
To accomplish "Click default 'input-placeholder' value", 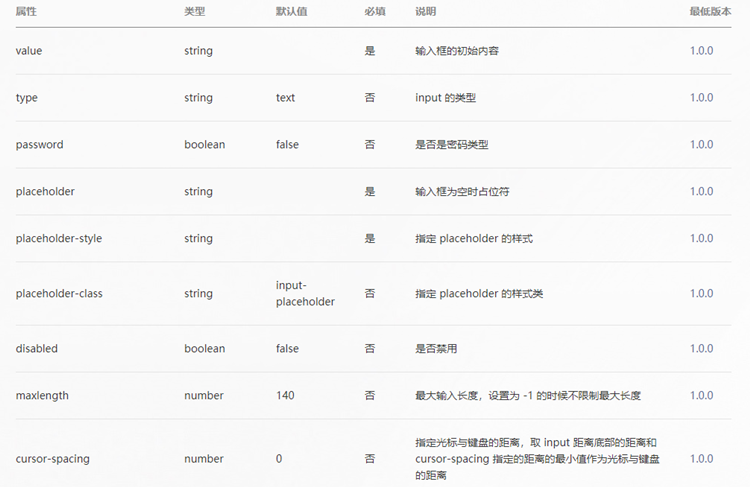I will pos(305,293).
